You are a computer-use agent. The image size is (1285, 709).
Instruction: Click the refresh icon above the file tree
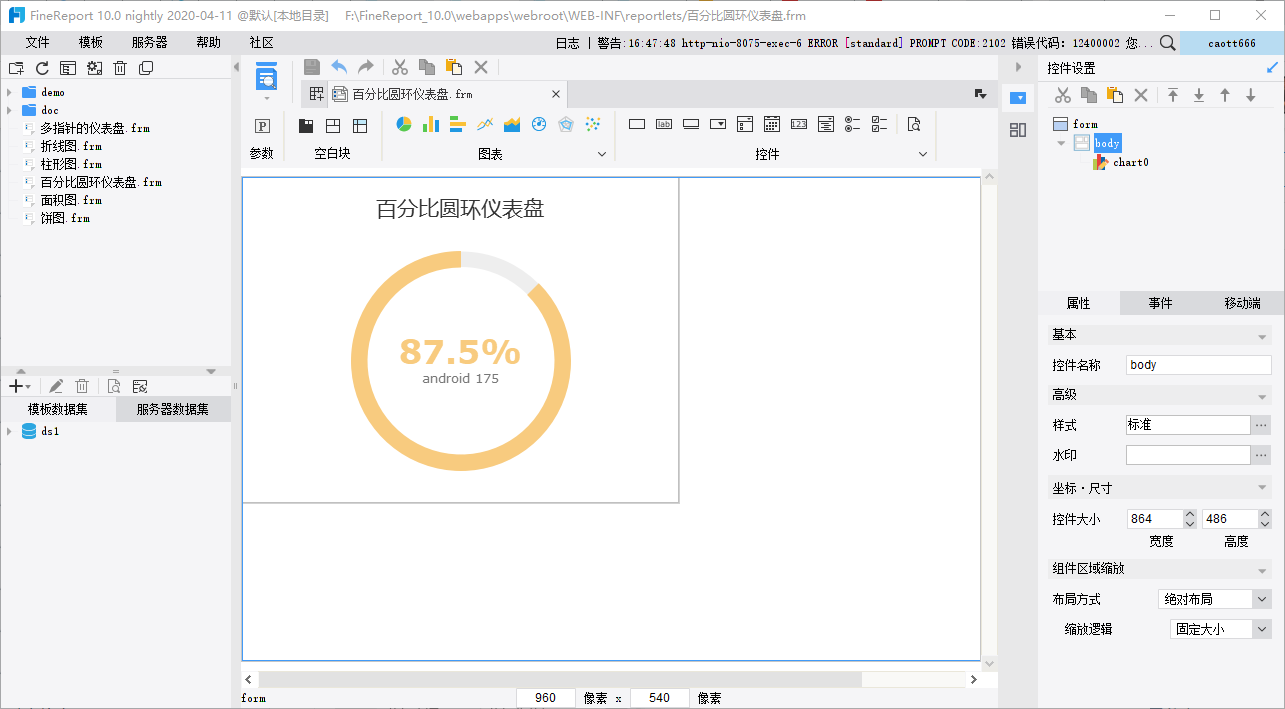(42, 68)
